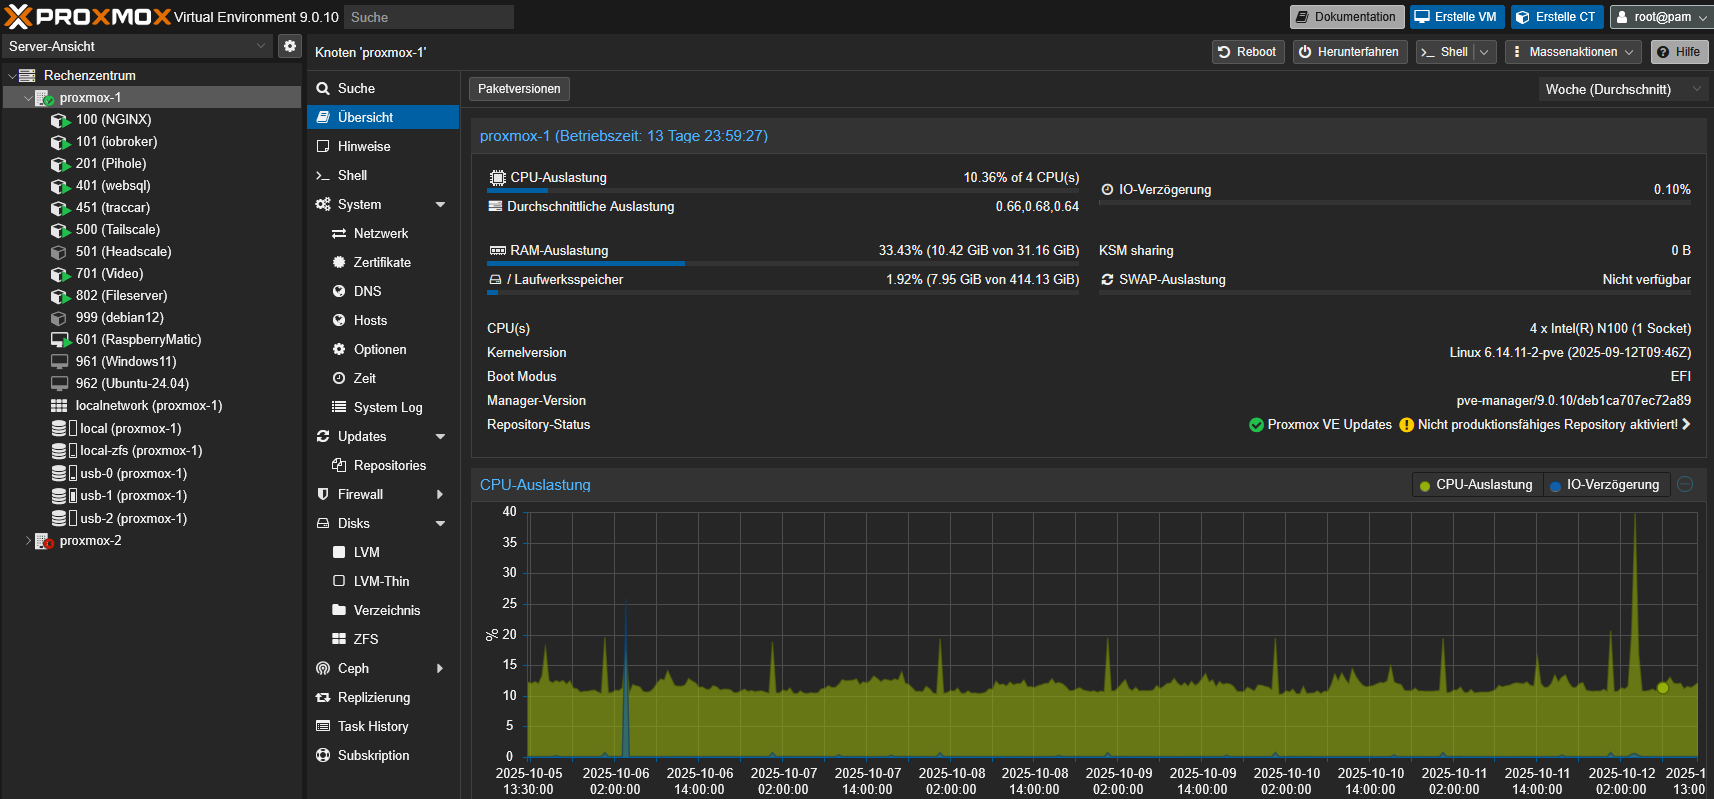Click the 100 (NGINX) container icon
The width and height of the screenshot is (1714, 799).
[60, 120]
